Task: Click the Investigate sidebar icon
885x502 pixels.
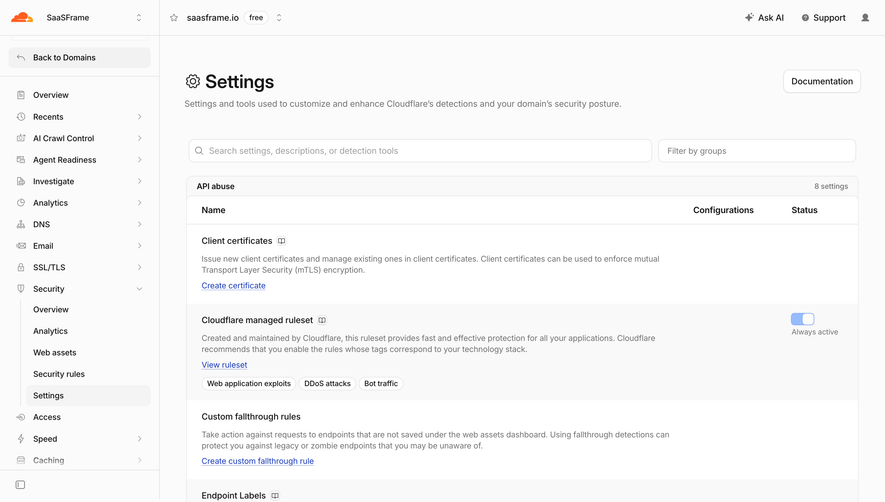Action: (21, 181)
